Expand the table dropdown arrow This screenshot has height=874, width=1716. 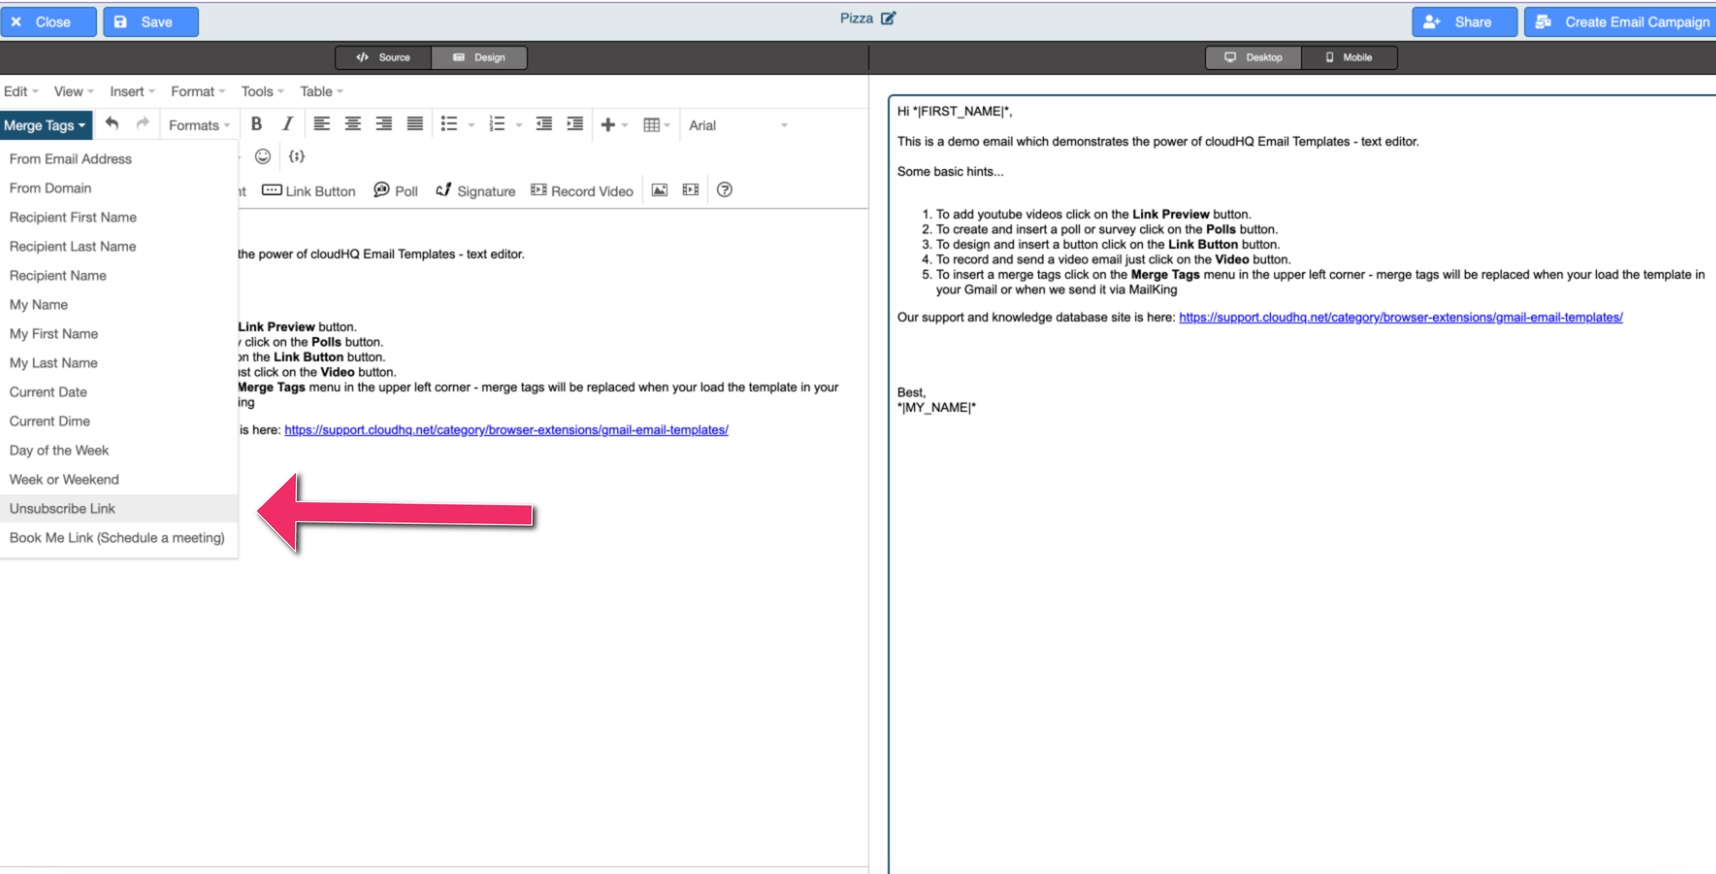pos(667,125)
